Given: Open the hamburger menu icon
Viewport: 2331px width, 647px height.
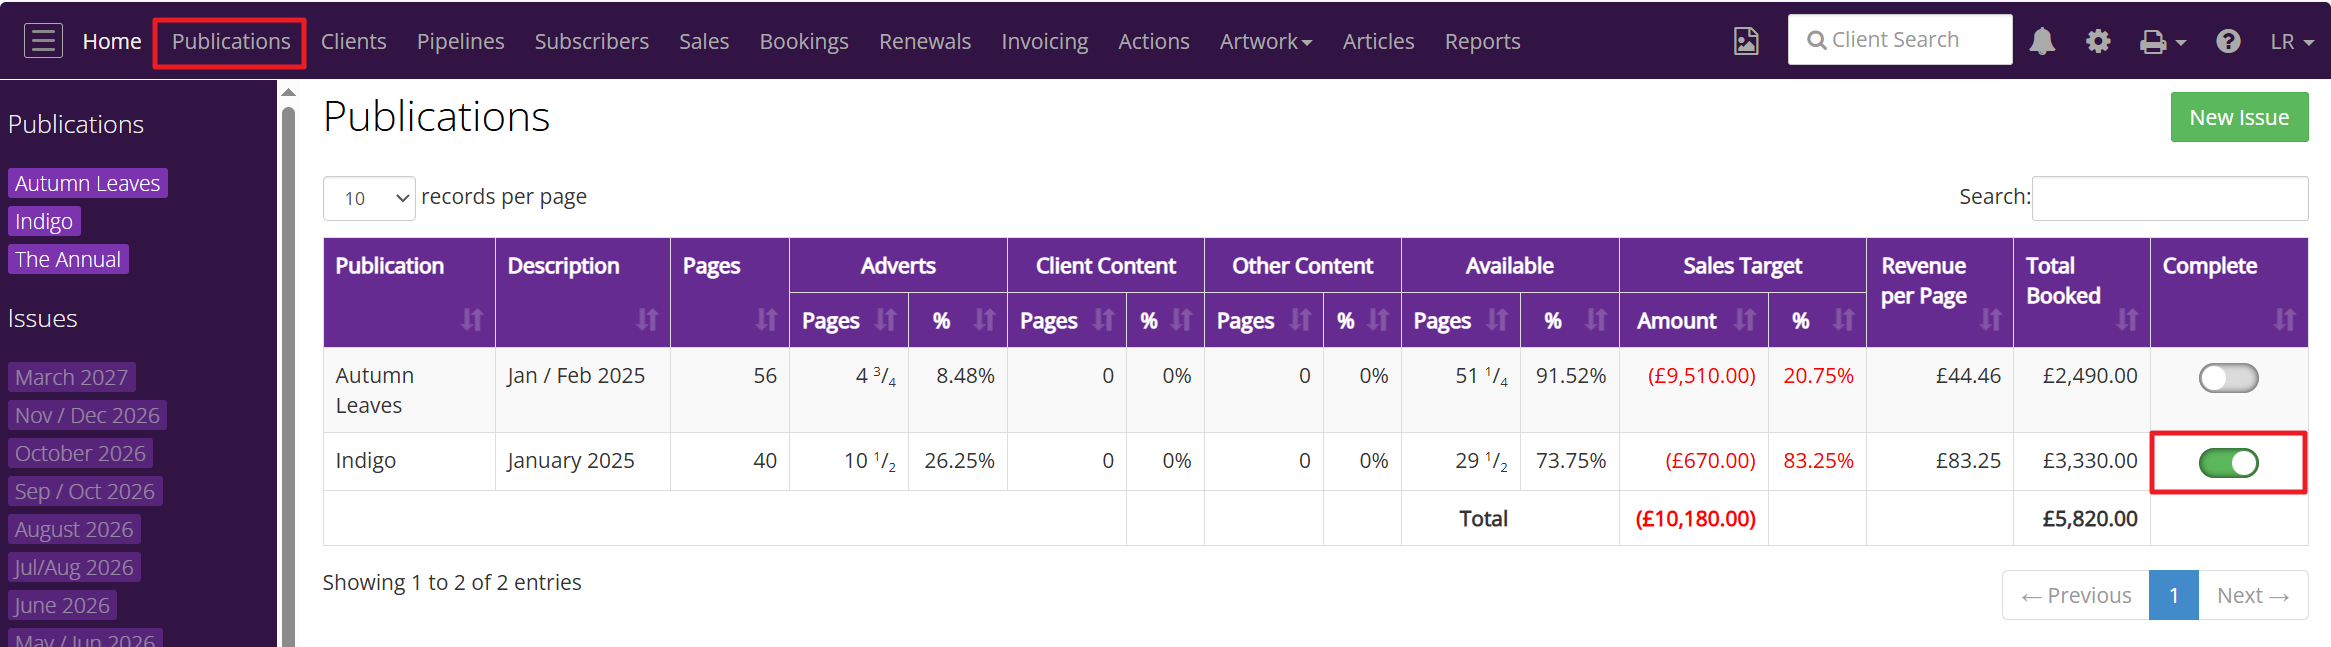Looking at the screenshot, I should click(43, 41).
